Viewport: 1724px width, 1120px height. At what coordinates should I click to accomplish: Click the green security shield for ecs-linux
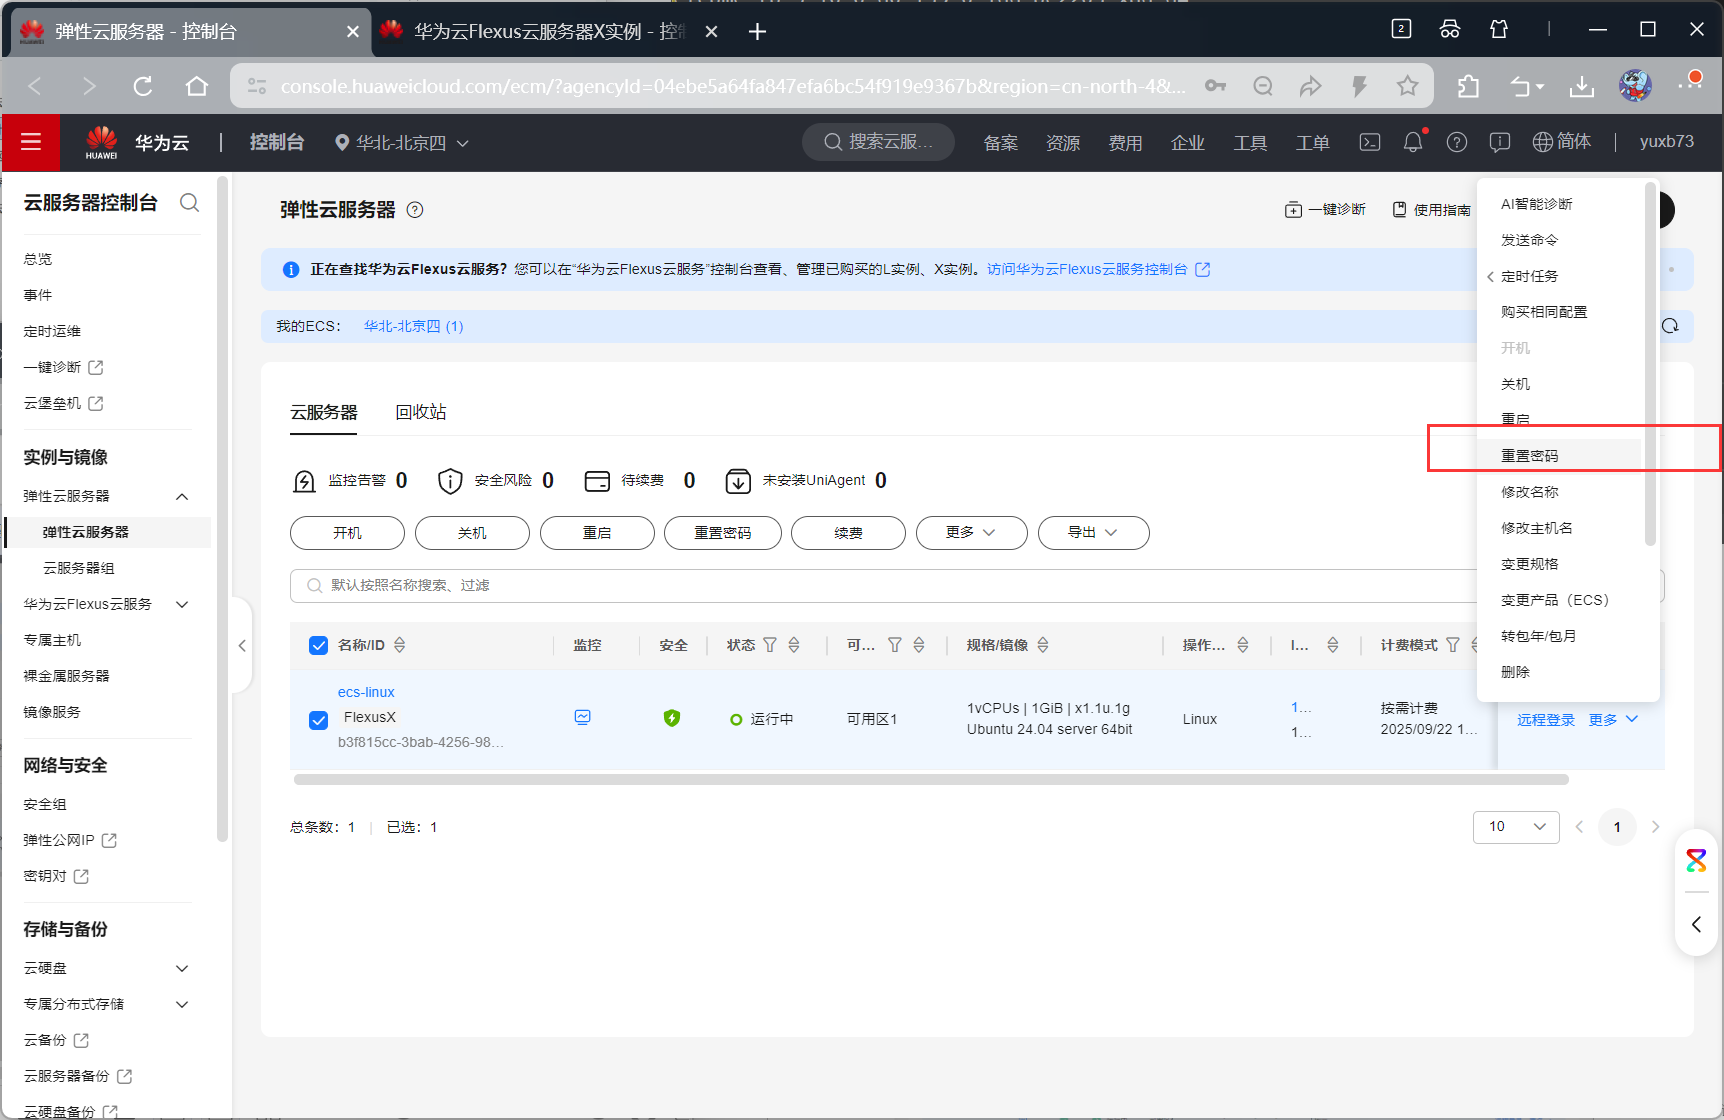pyautogui.click(x=672, y=717)
